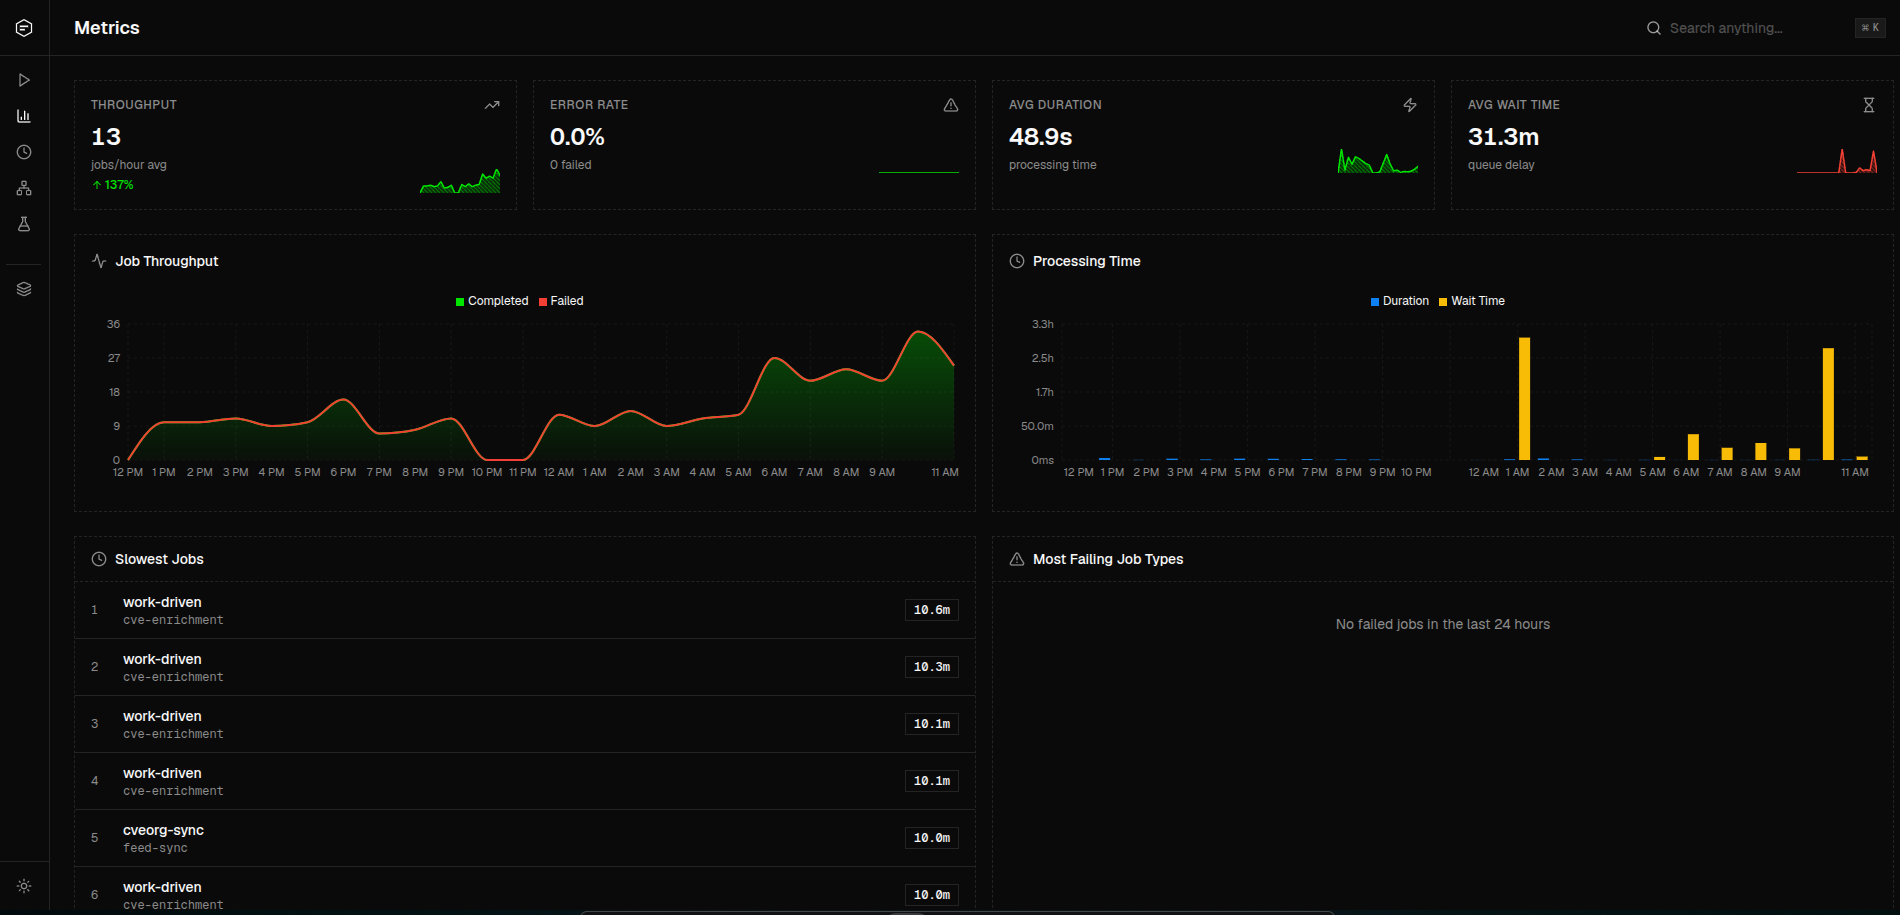
Task: Click the Avg Duration lightning icon
Action: [x=1410, y=105]
